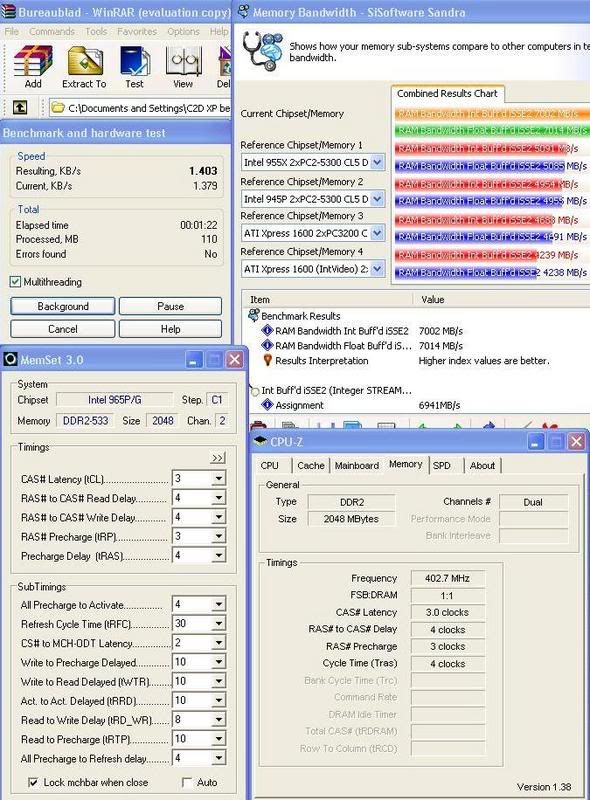Image resolution: width=590 pixels, height=800 pixels.
Task: Click the Background button
Action: tap(63, 306)
